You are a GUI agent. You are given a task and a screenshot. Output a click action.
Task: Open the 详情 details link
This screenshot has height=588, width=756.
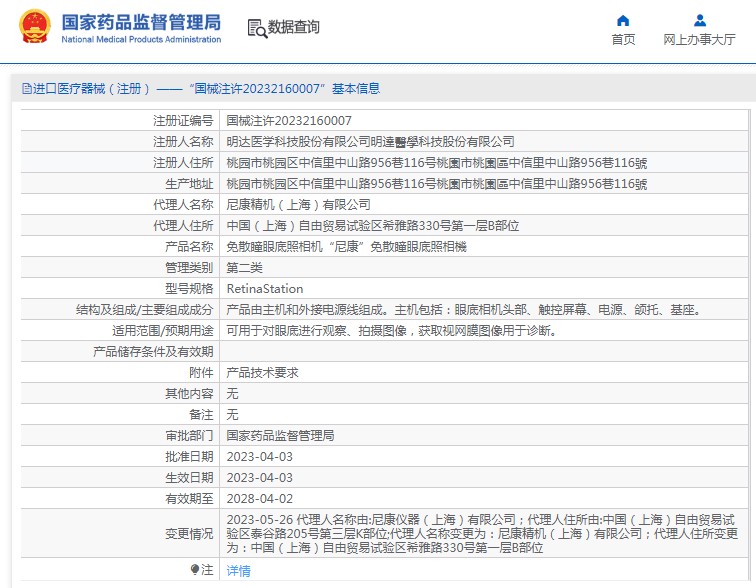click(239, 571)
